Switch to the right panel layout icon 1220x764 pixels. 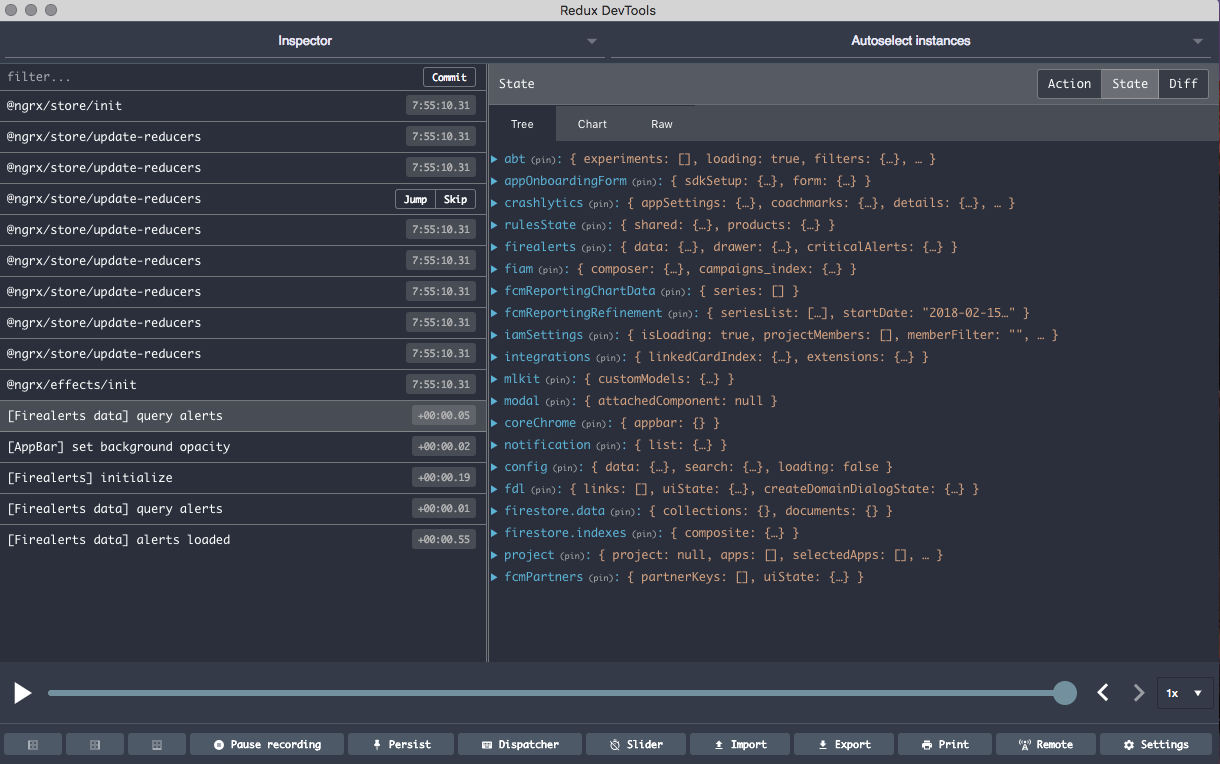point(157,744)
